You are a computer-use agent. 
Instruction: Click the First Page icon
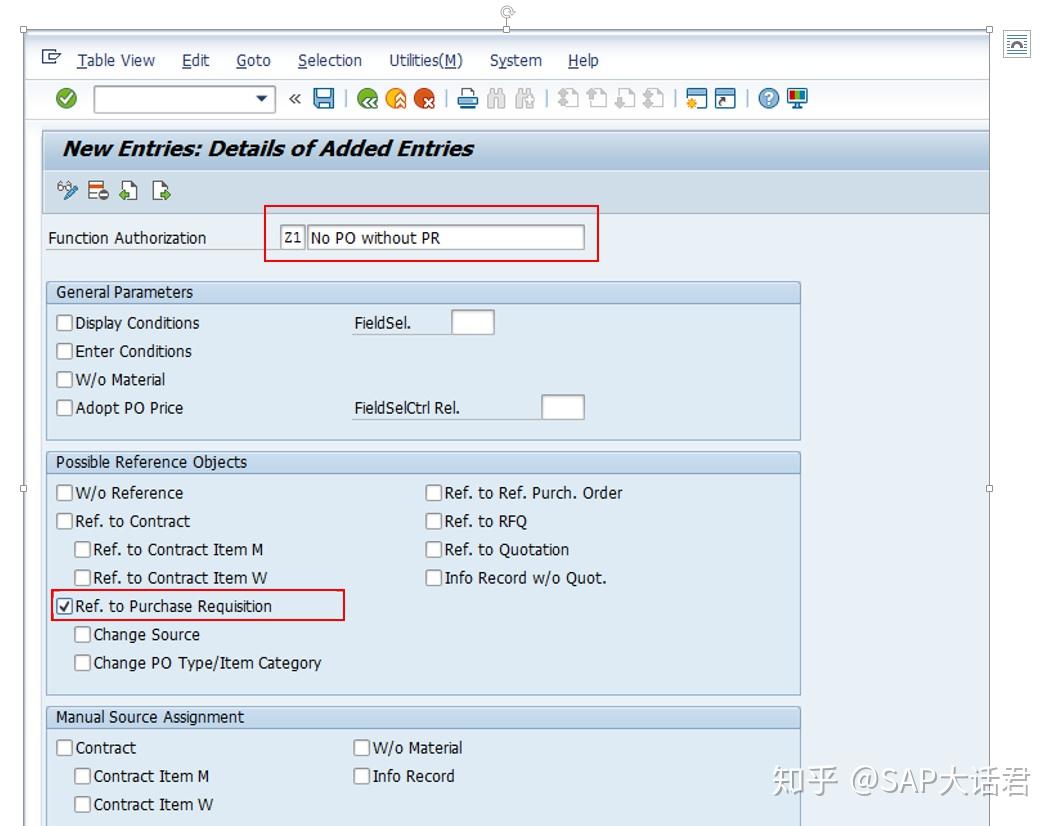coord(568,99)
